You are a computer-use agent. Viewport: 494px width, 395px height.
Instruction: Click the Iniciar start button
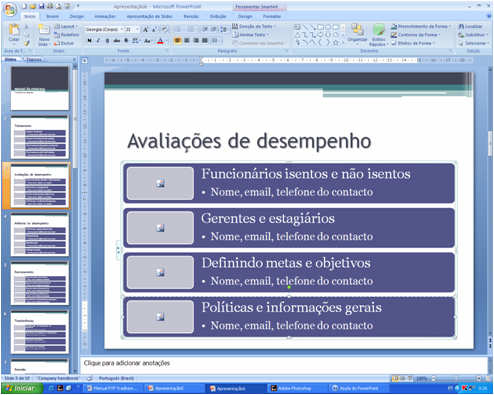click(22, 388)
